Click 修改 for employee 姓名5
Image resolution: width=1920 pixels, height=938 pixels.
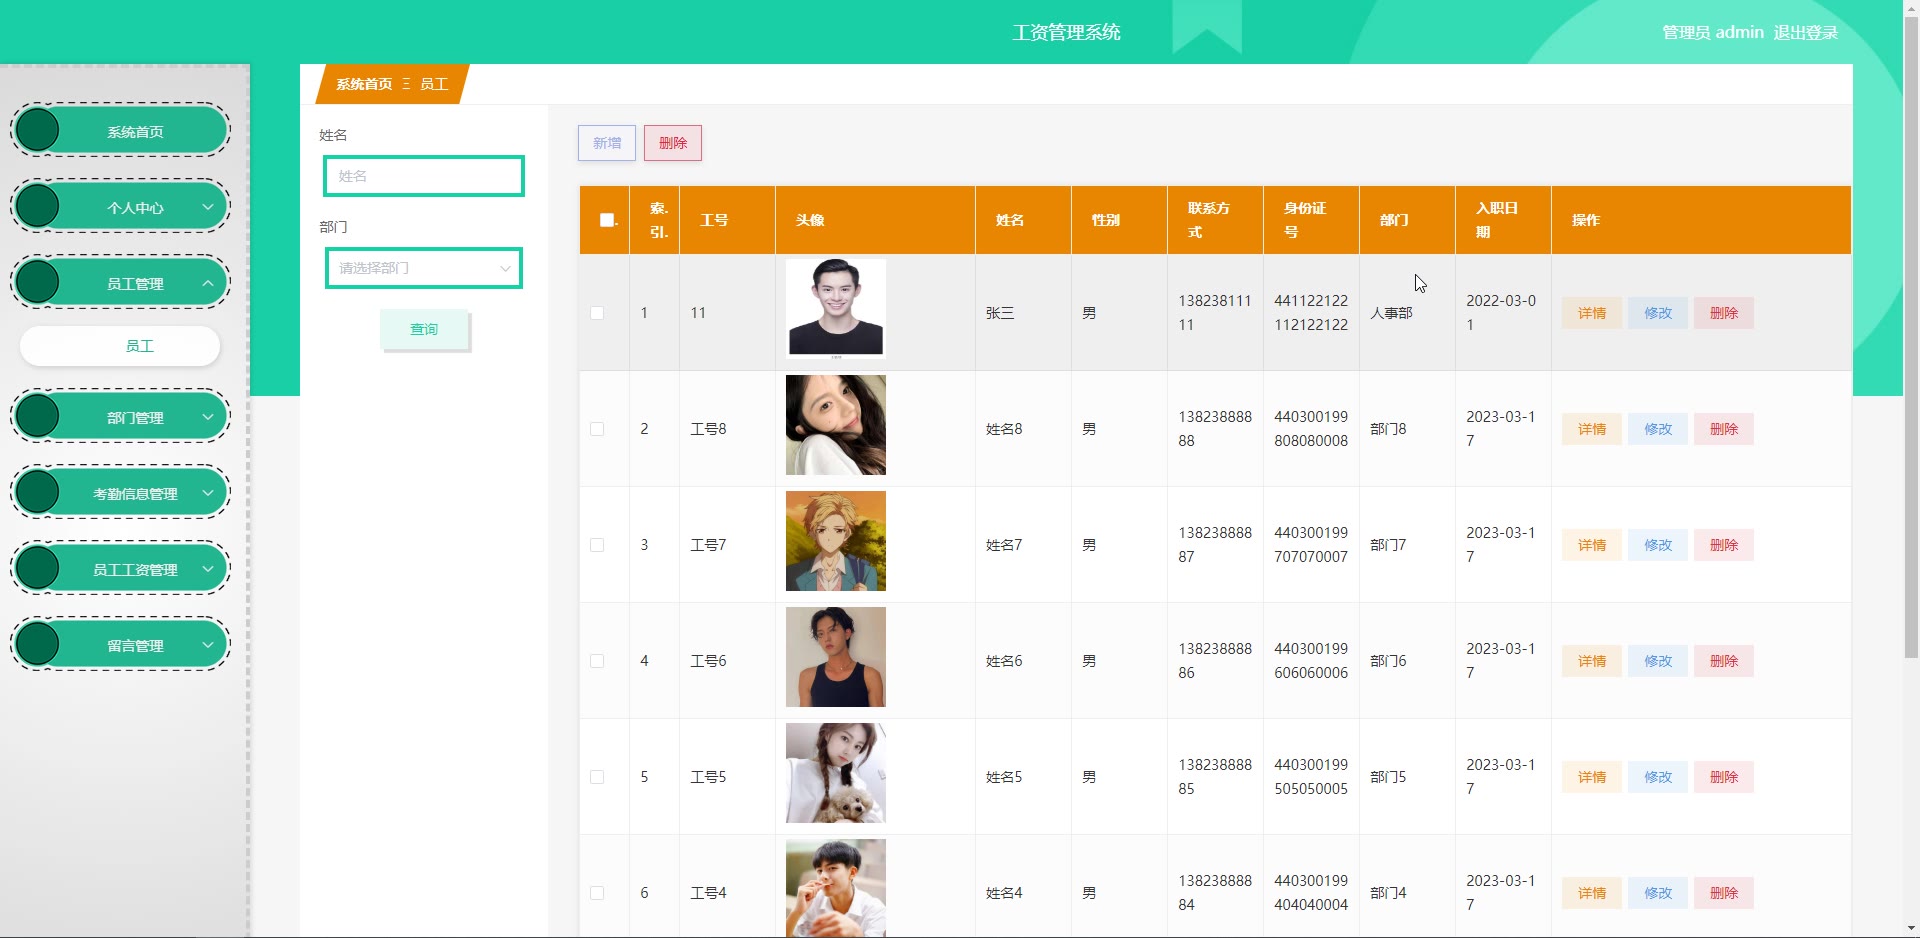click(1658, 777)
